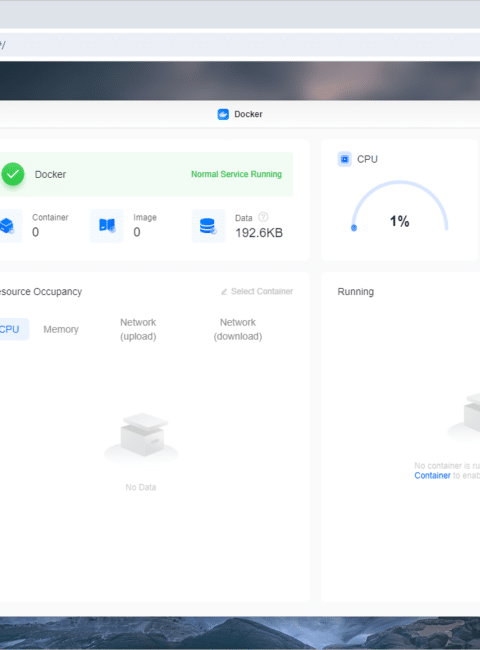This screenshot has width=480, height=650.
Task: Switch to the Memory tab
Action: click(x=61, y=329)
